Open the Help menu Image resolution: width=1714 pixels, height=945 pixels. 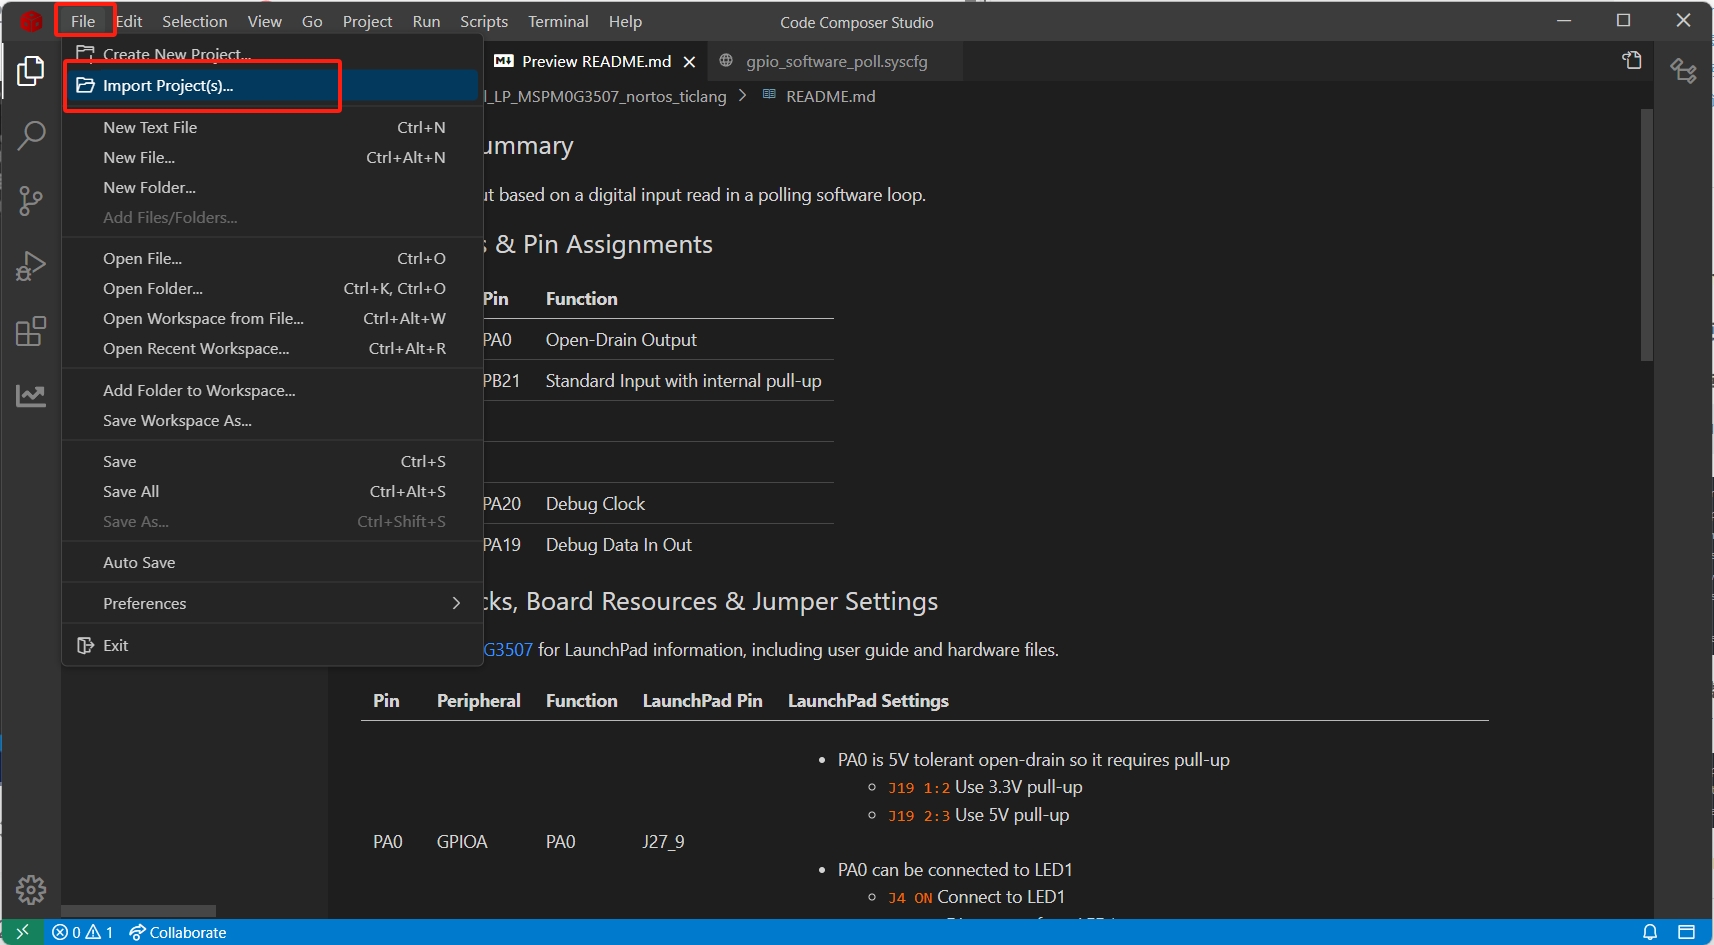pyautogui.click(x=625, y=21)
